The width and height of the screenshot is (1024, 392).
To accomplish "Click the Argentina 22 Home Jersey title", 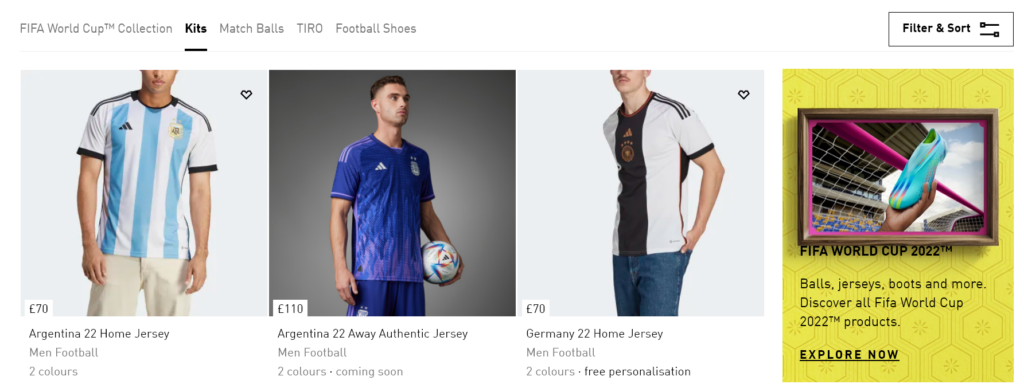I will pyautogui.click(x=99, y=334).
